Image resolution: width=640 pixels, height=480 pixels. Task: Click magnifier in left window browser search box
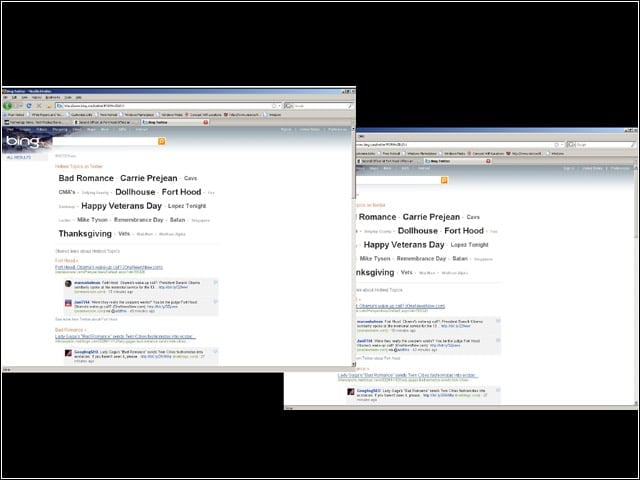pyautogui.click(x=350, y=106)
